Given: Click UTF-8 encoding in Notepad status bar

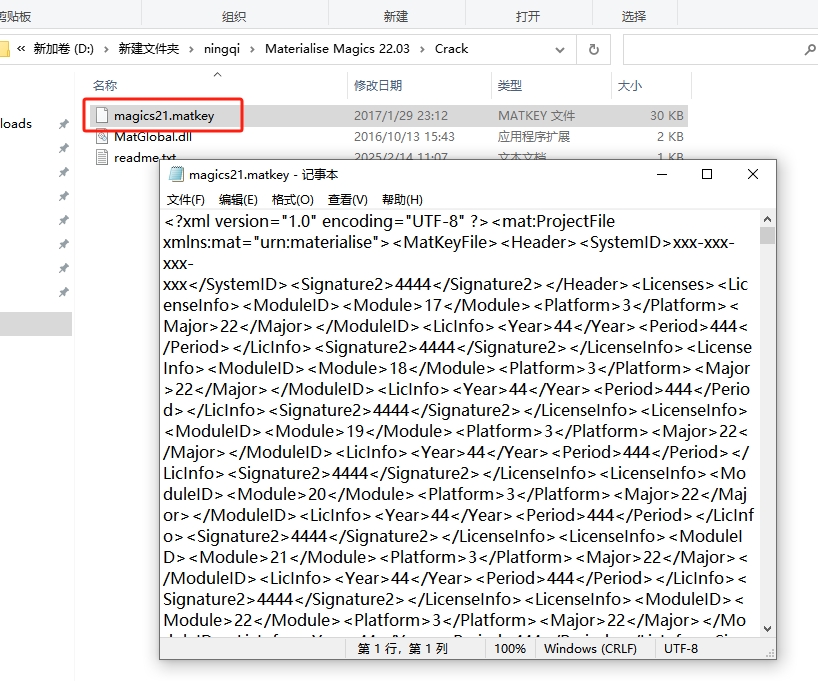Looking at the screenshot, I should pyautogui.click(x=681, y=649).
